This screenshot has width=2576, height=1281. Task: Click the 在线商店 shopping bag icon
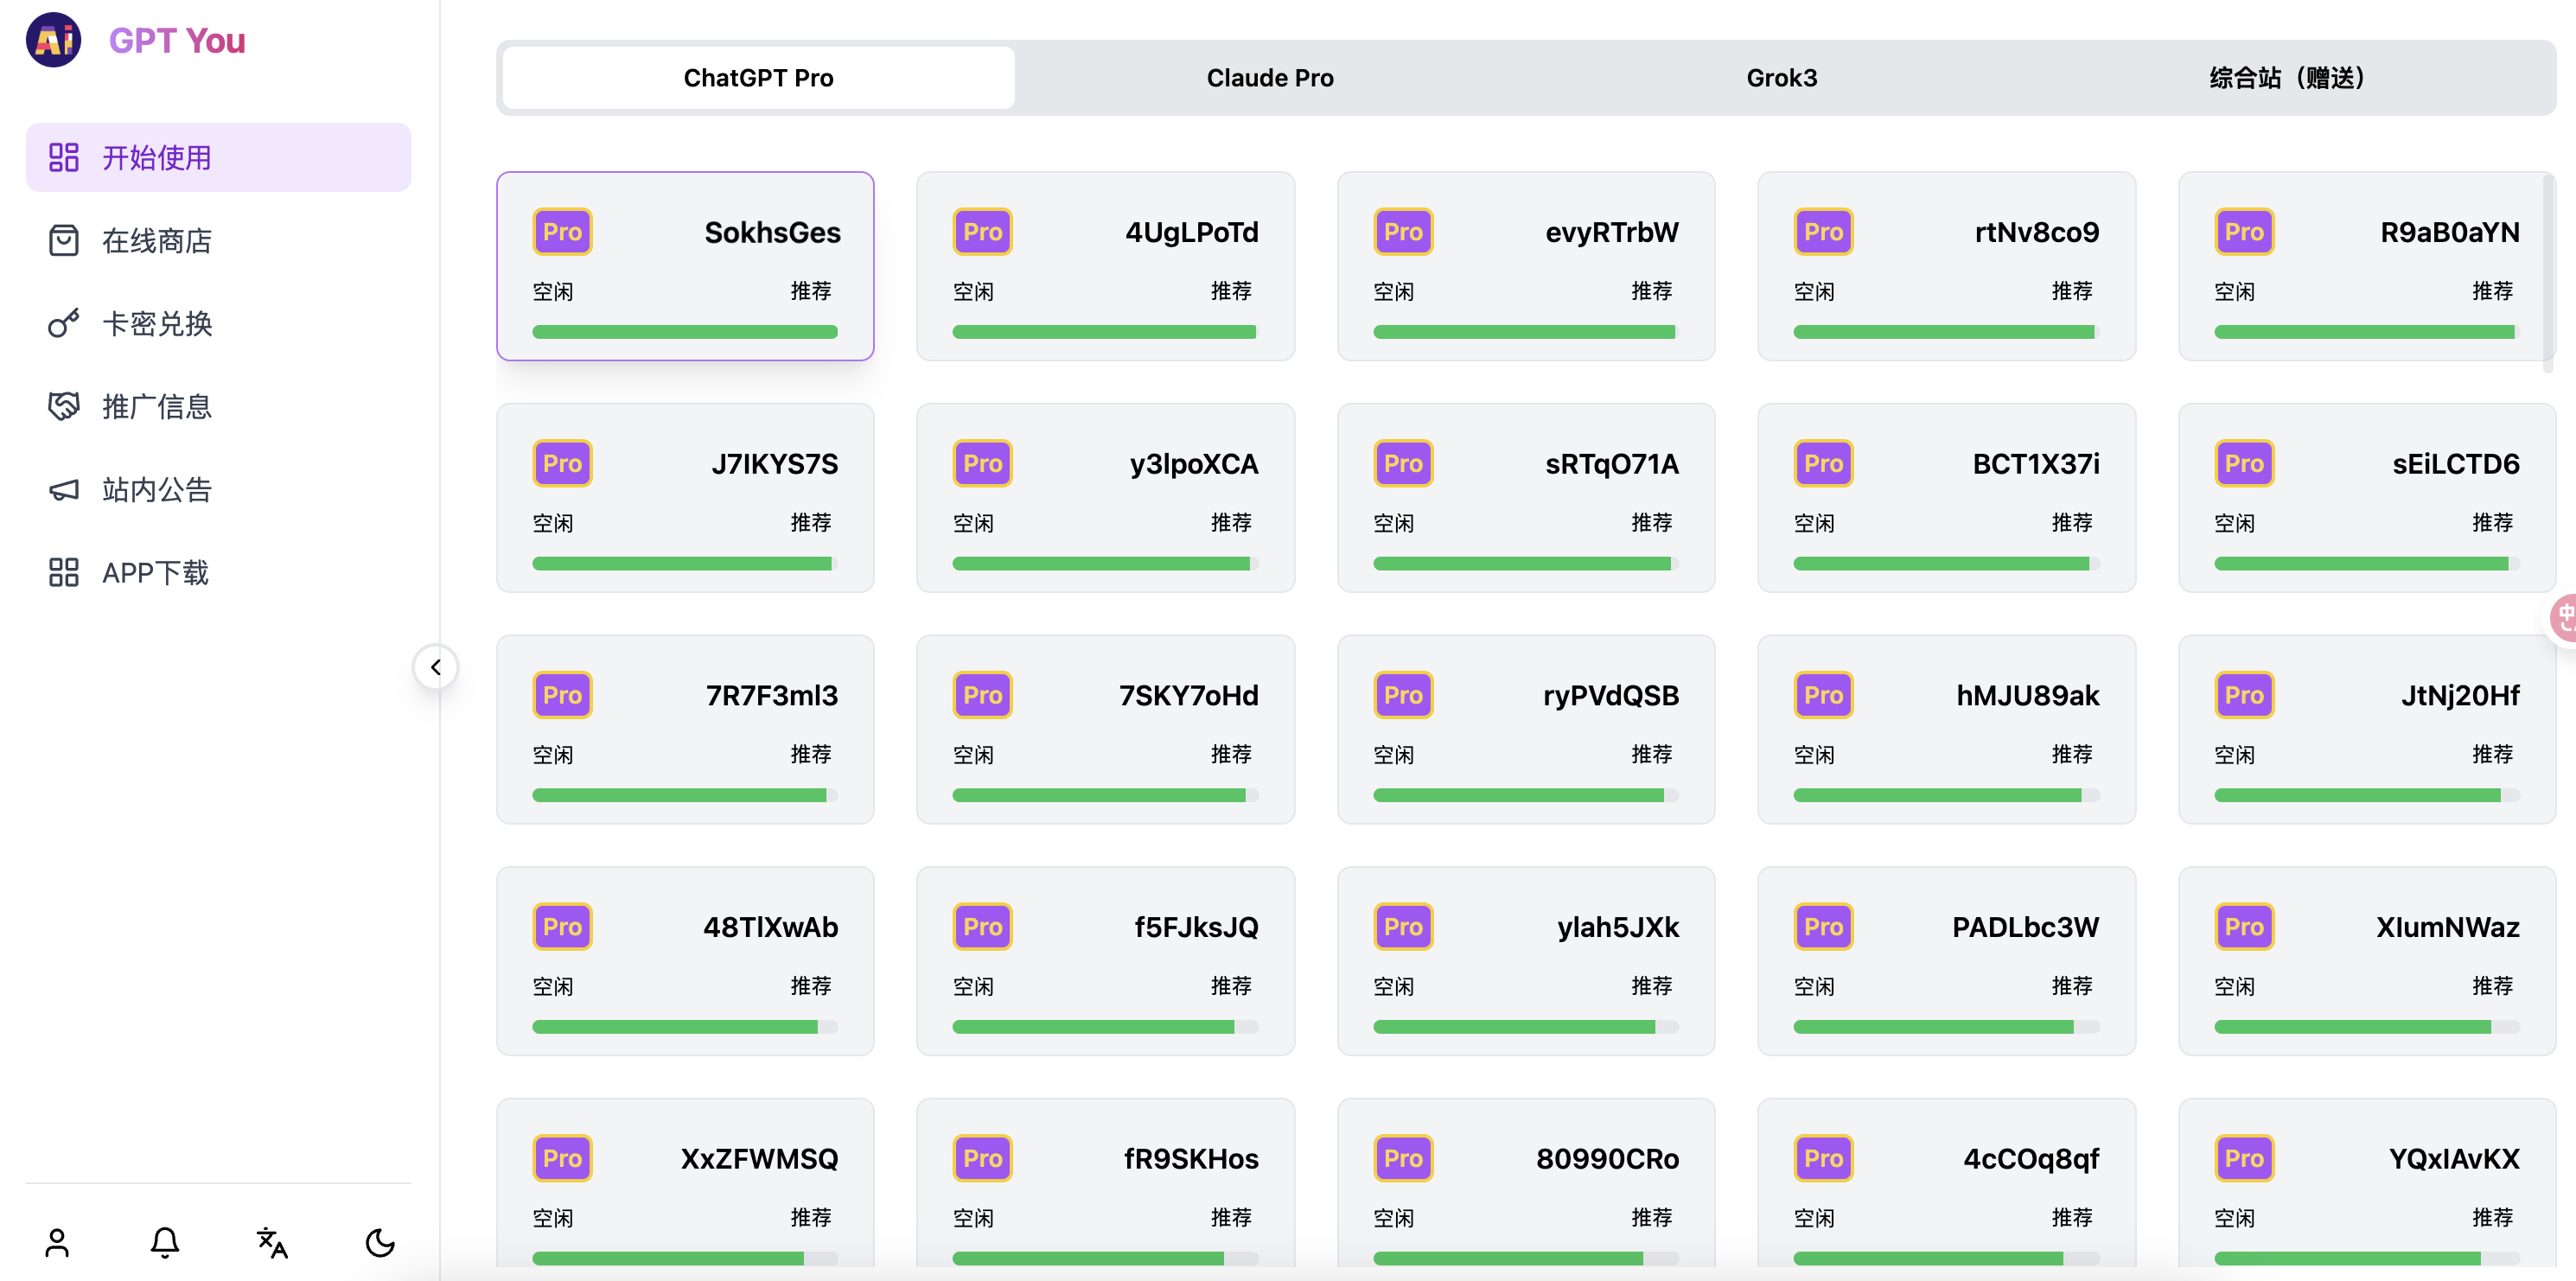pos(64,240)
